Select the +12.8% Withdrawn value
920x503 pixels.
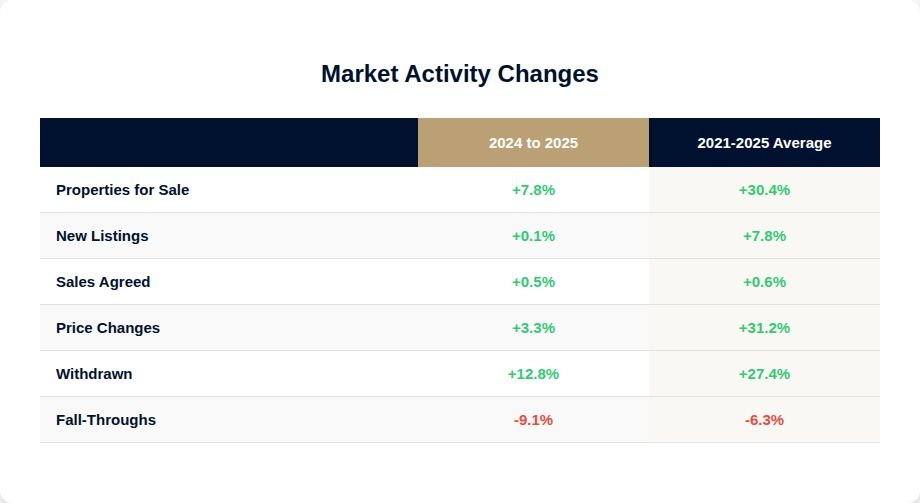pyautogui.click(x=533, y=374)
